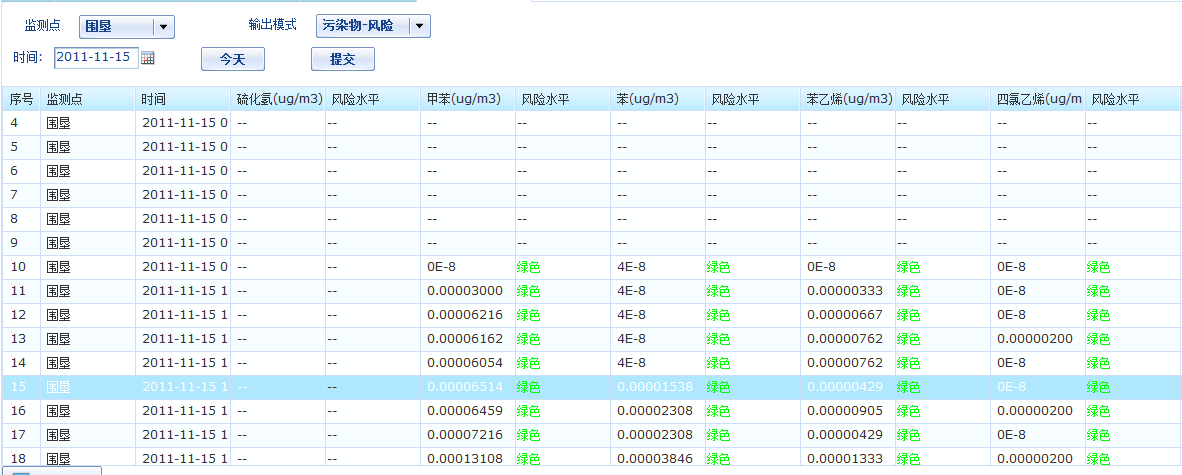The height and width of the screenshot is (475, 1182).
Task: Click the 苯乙烯(ug/m3) column header
Action: point(849,99)
